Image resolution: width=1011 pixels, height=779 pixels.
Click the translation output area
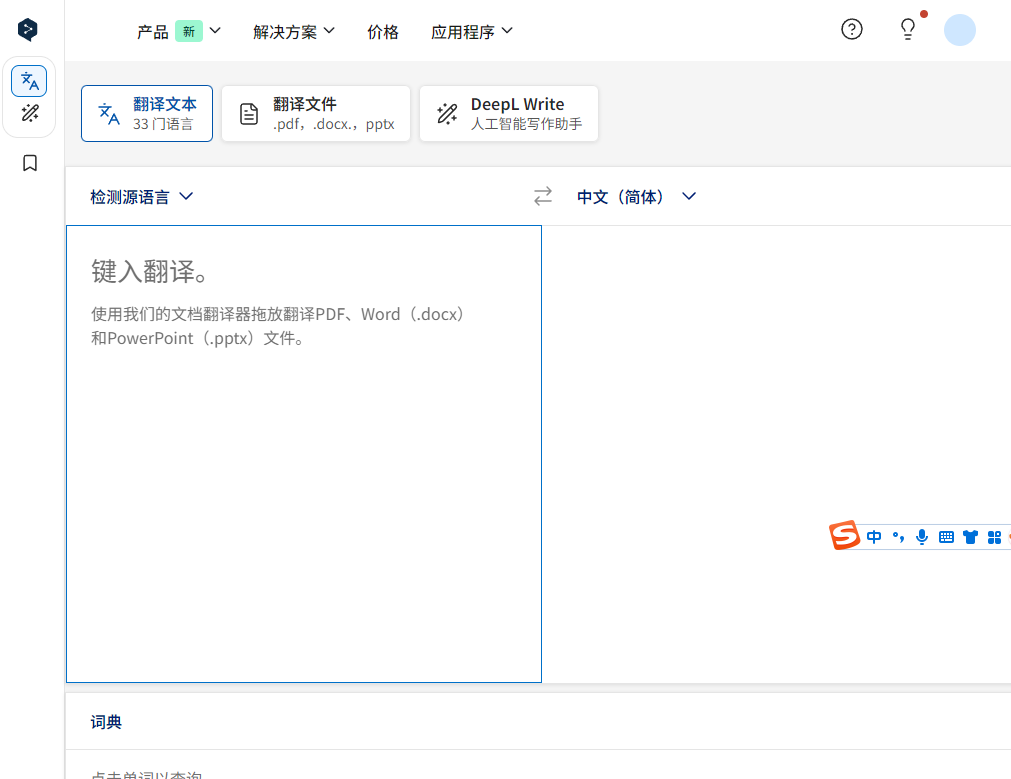point(776,454)
